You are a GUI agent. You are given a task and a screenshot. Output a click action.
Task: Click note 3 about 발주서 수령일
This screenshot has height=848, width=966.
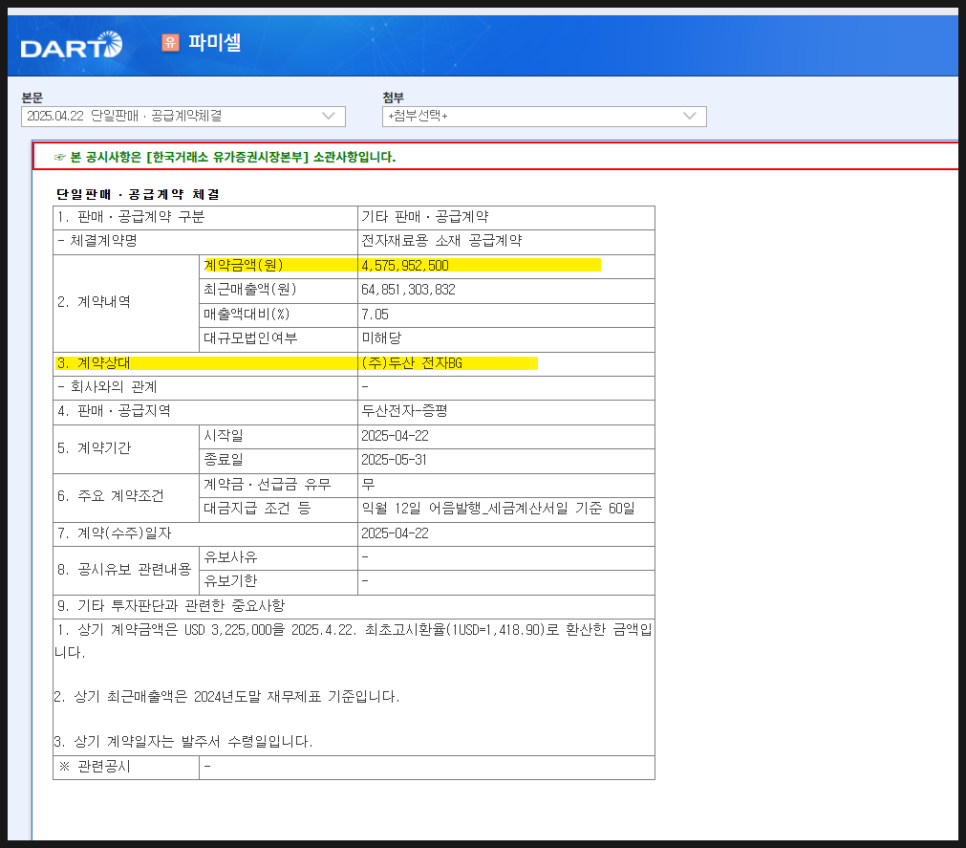tap(183, 741)
